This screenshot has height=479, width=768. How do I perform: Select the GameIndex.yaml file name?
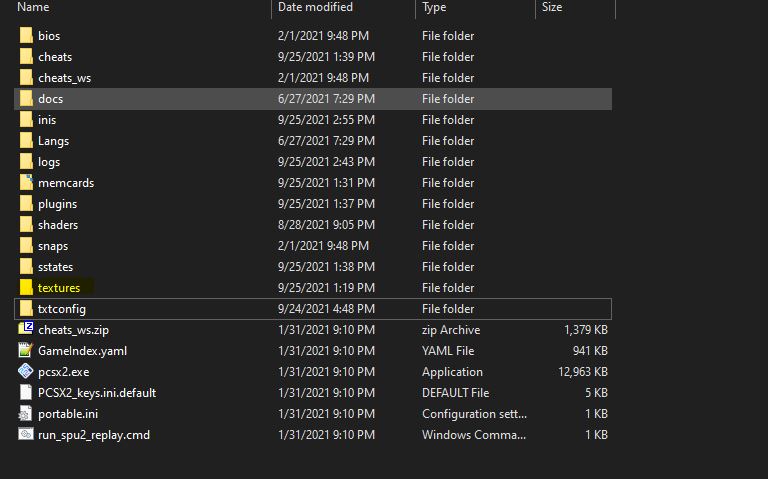point(82,351)
